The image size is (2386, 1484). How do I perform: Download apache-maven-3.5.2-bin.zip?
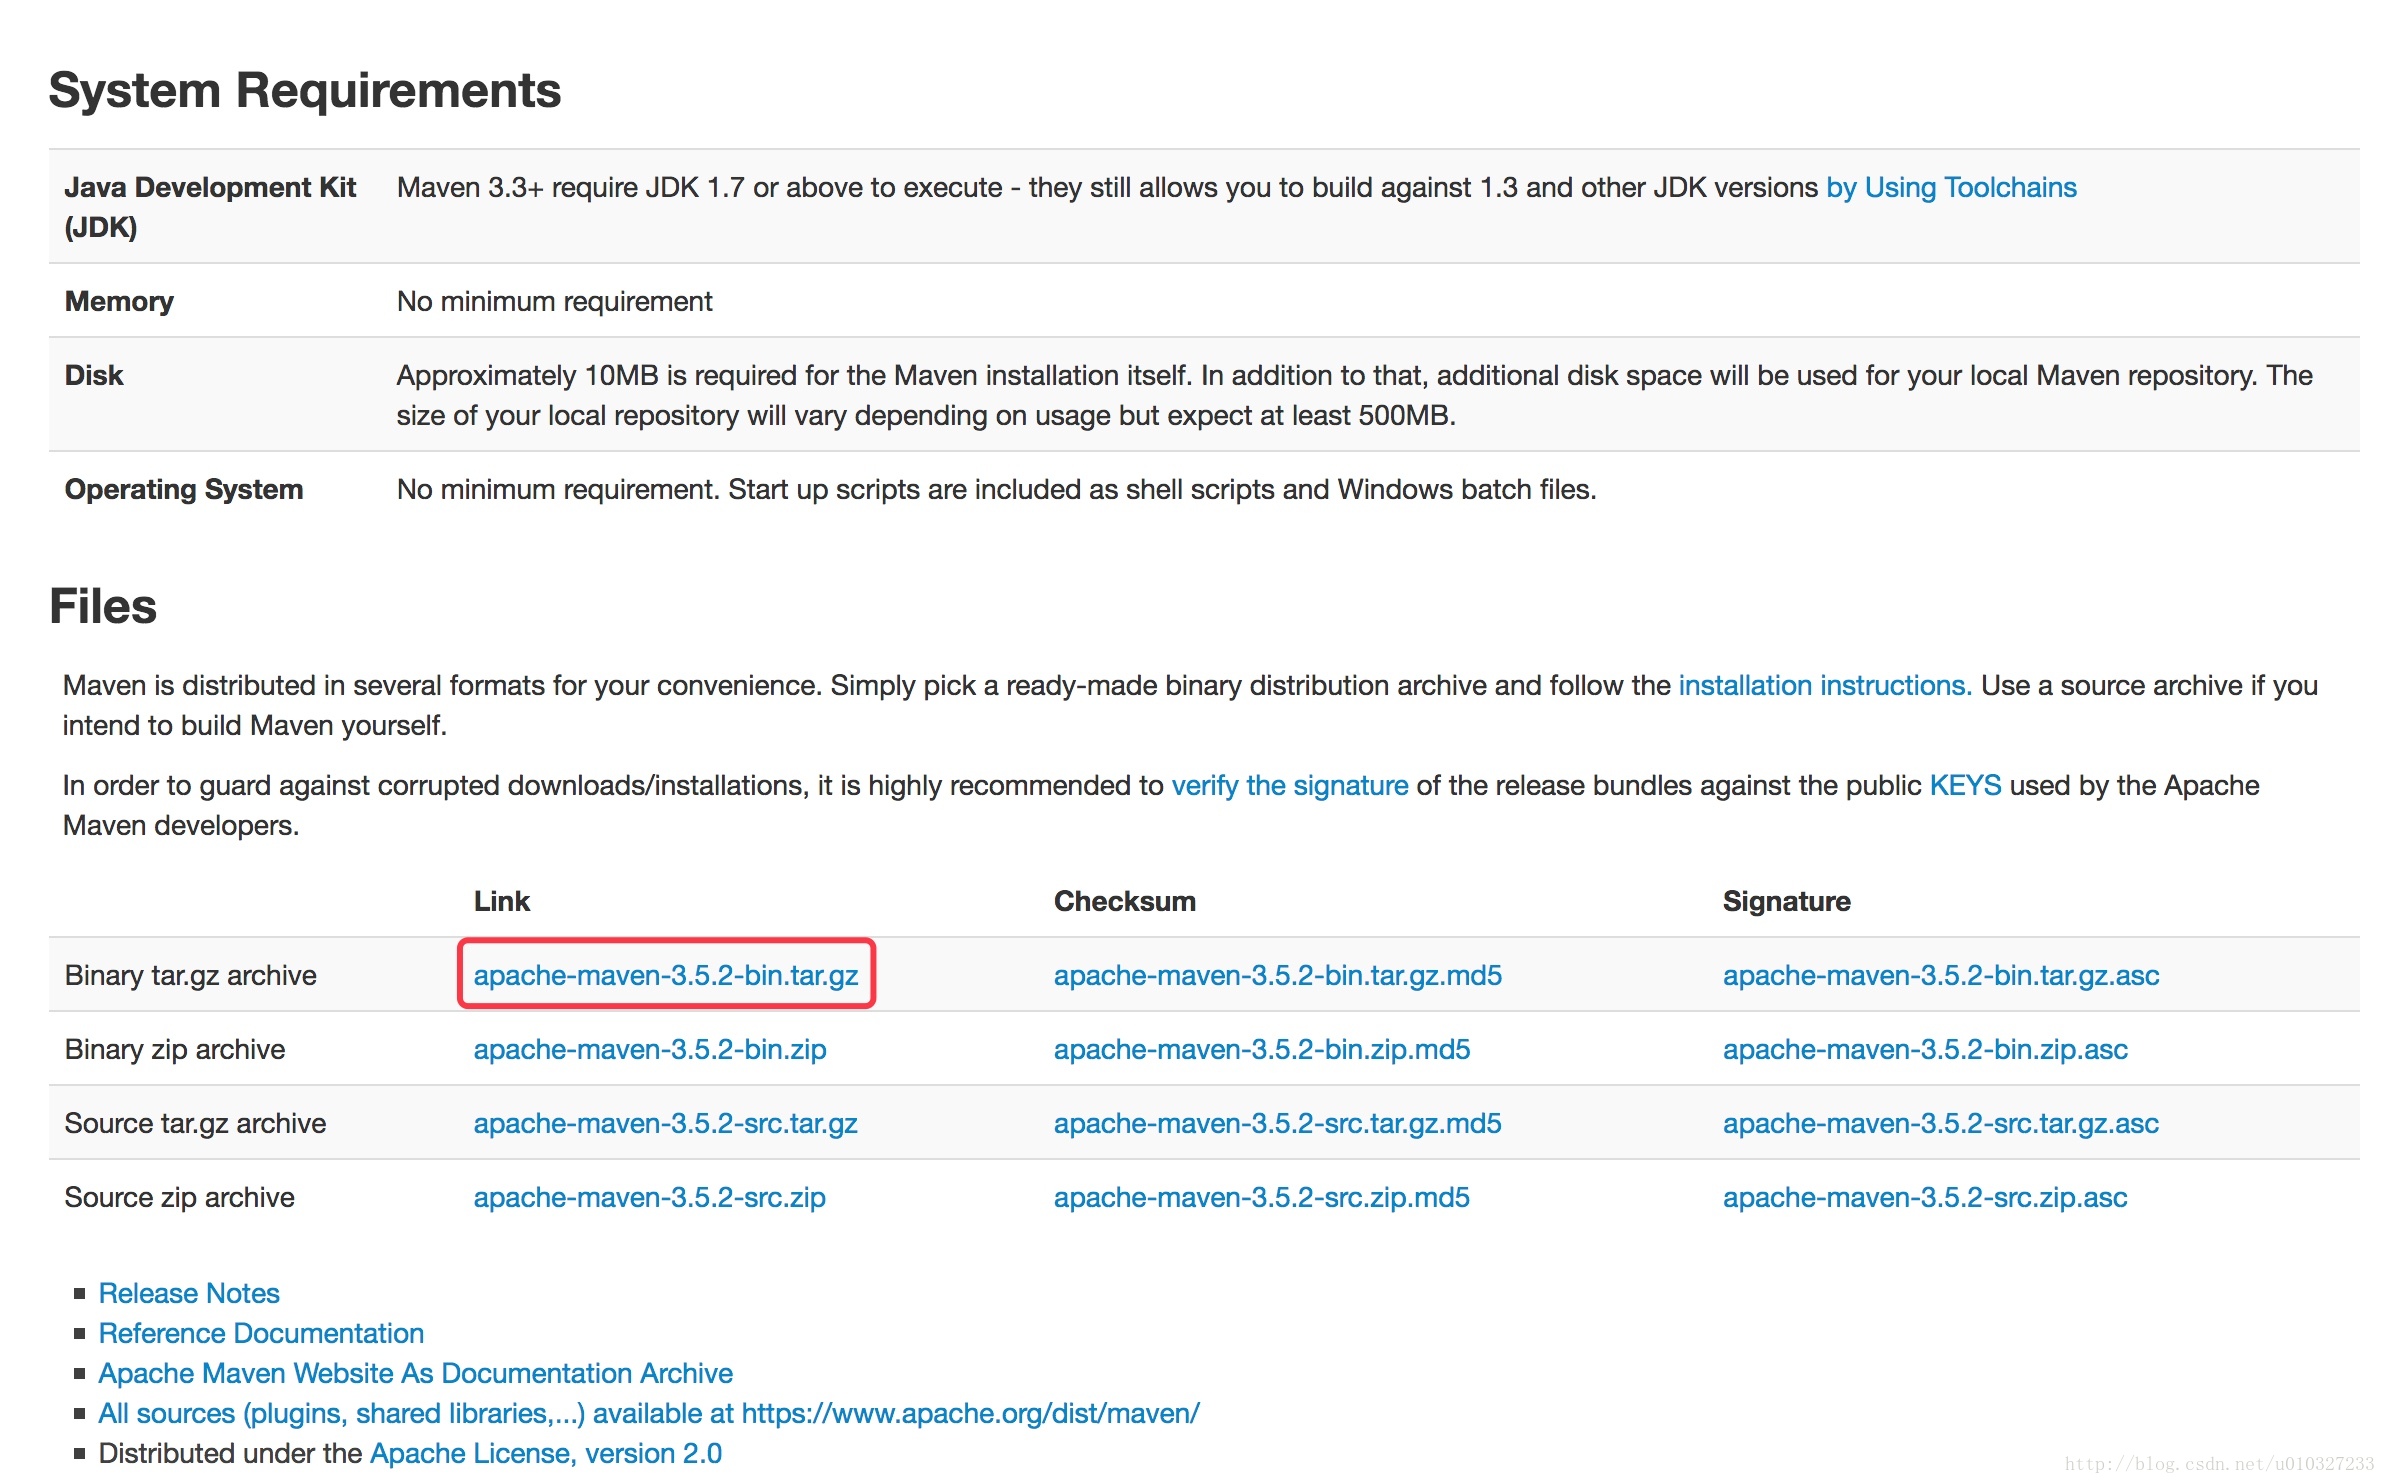(x=650, y=1049)
